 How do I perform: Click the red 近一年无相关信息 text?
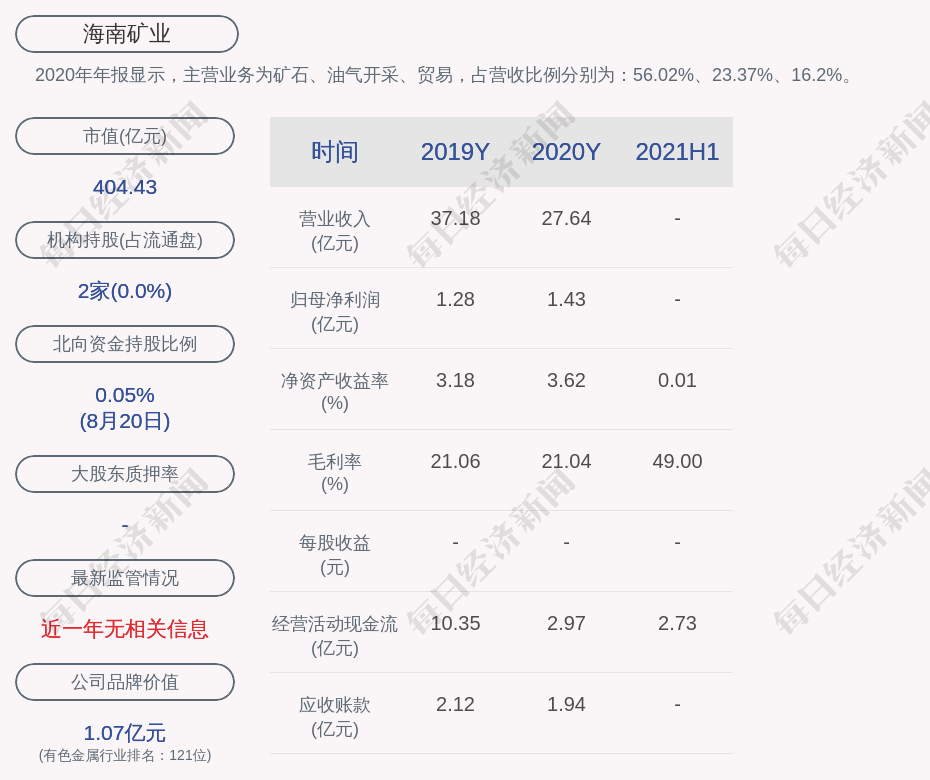(125, 629)
